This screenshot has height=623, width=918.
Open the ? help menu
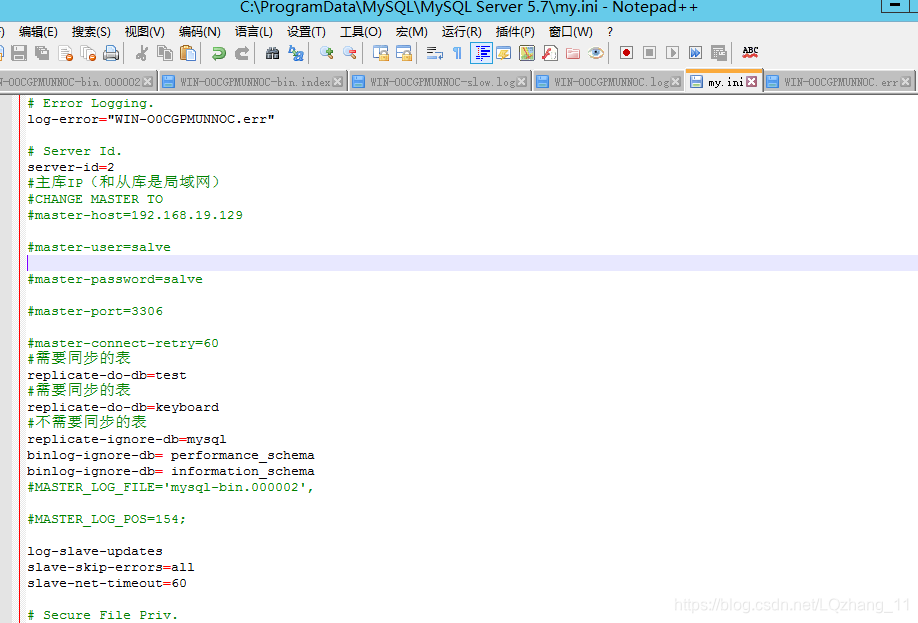610,32
